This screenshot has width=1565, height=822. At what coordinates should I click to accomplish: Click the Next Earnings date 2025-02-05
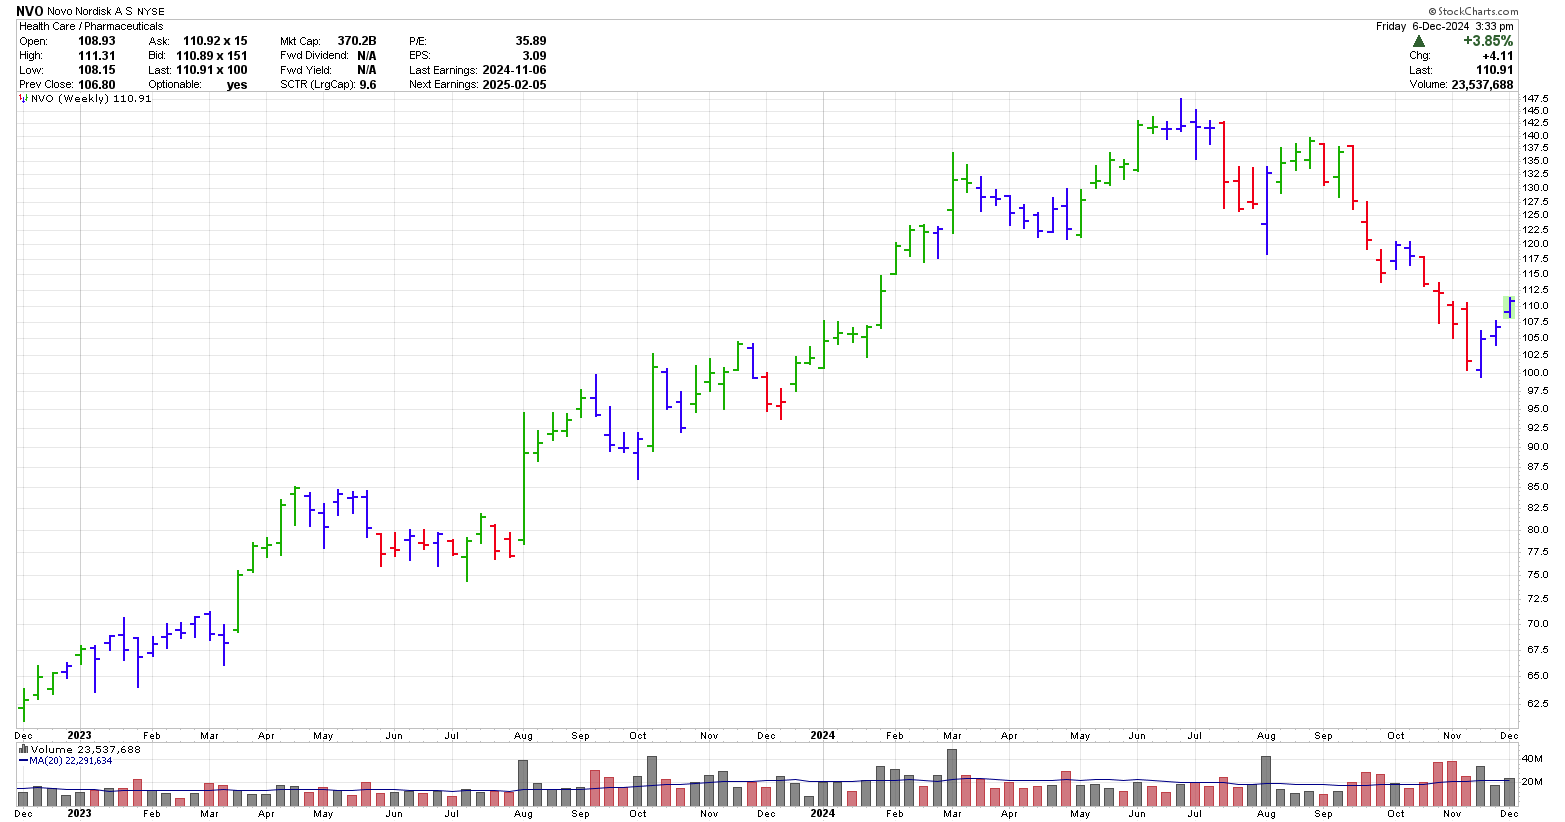tap(514, 85)
